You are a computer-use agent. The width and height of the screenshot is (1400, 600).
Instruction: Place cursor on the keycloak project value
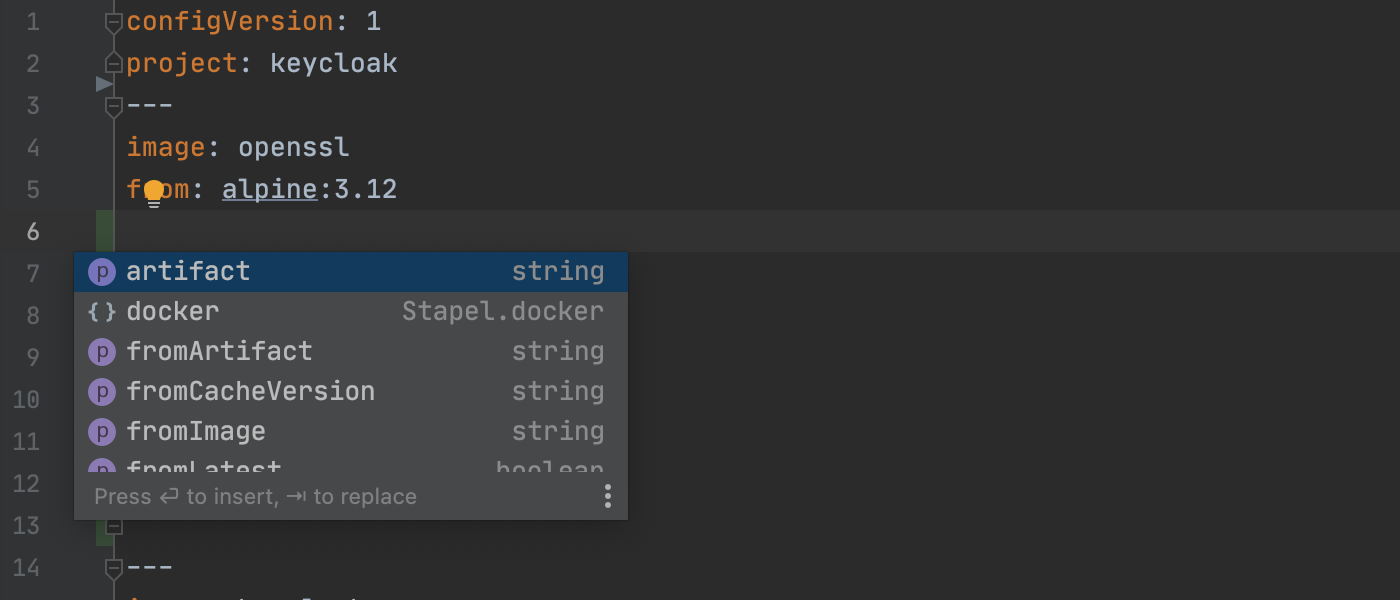click(x=334, y=64)
